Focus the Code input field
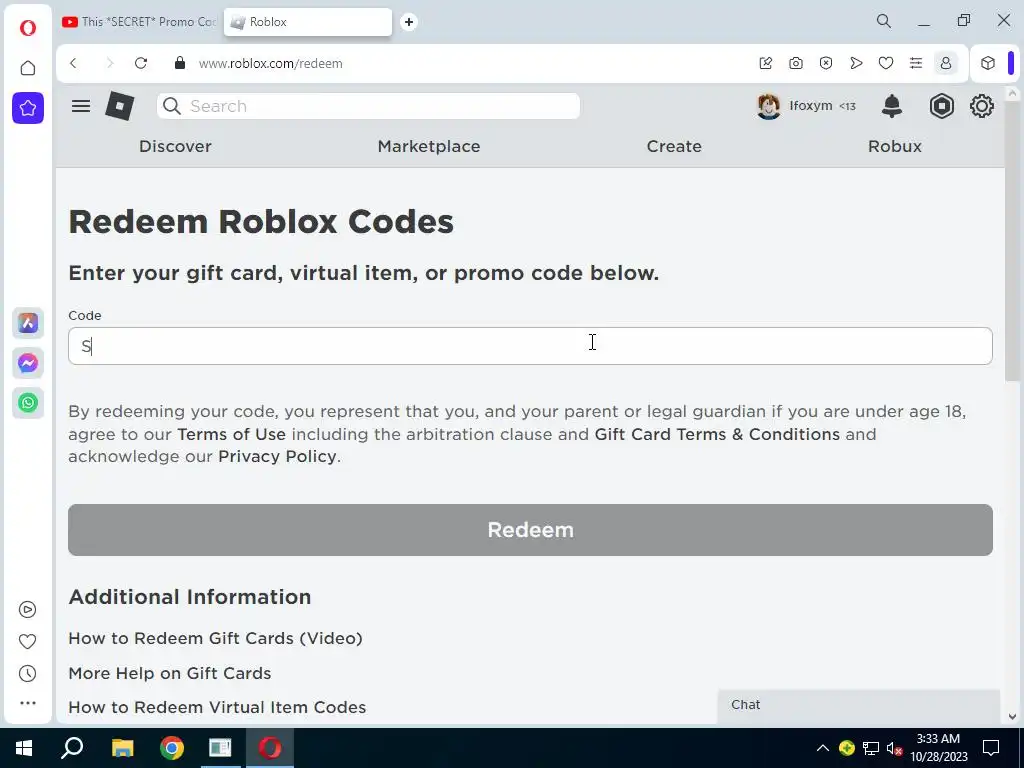 [x=530, y=346]
